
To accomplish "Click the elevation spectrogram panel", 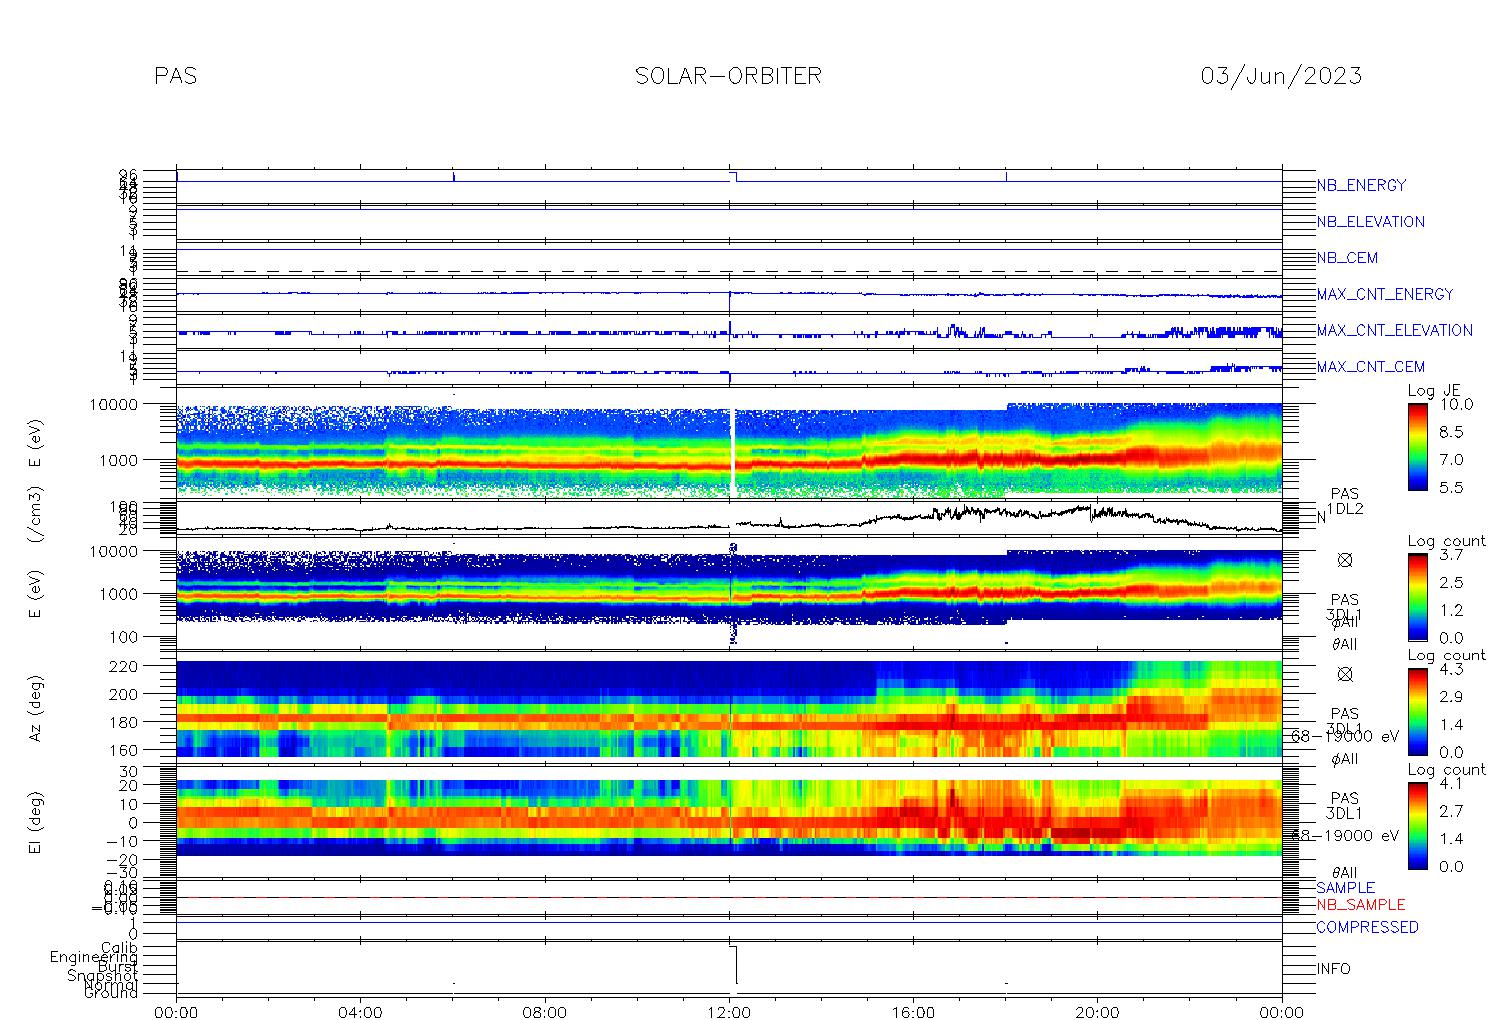I will click(729, 818).
